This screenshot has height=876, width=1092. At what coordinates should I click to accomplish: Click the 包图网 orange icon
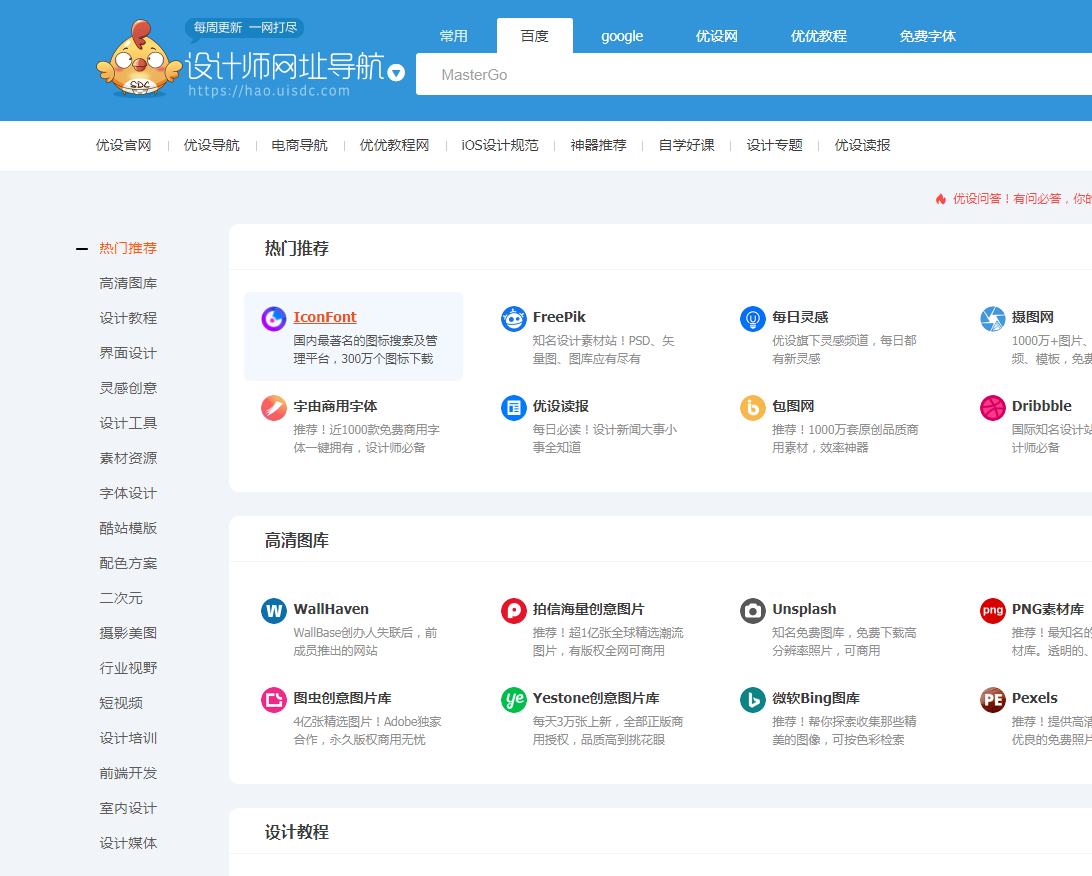click(x=753, y=408)
